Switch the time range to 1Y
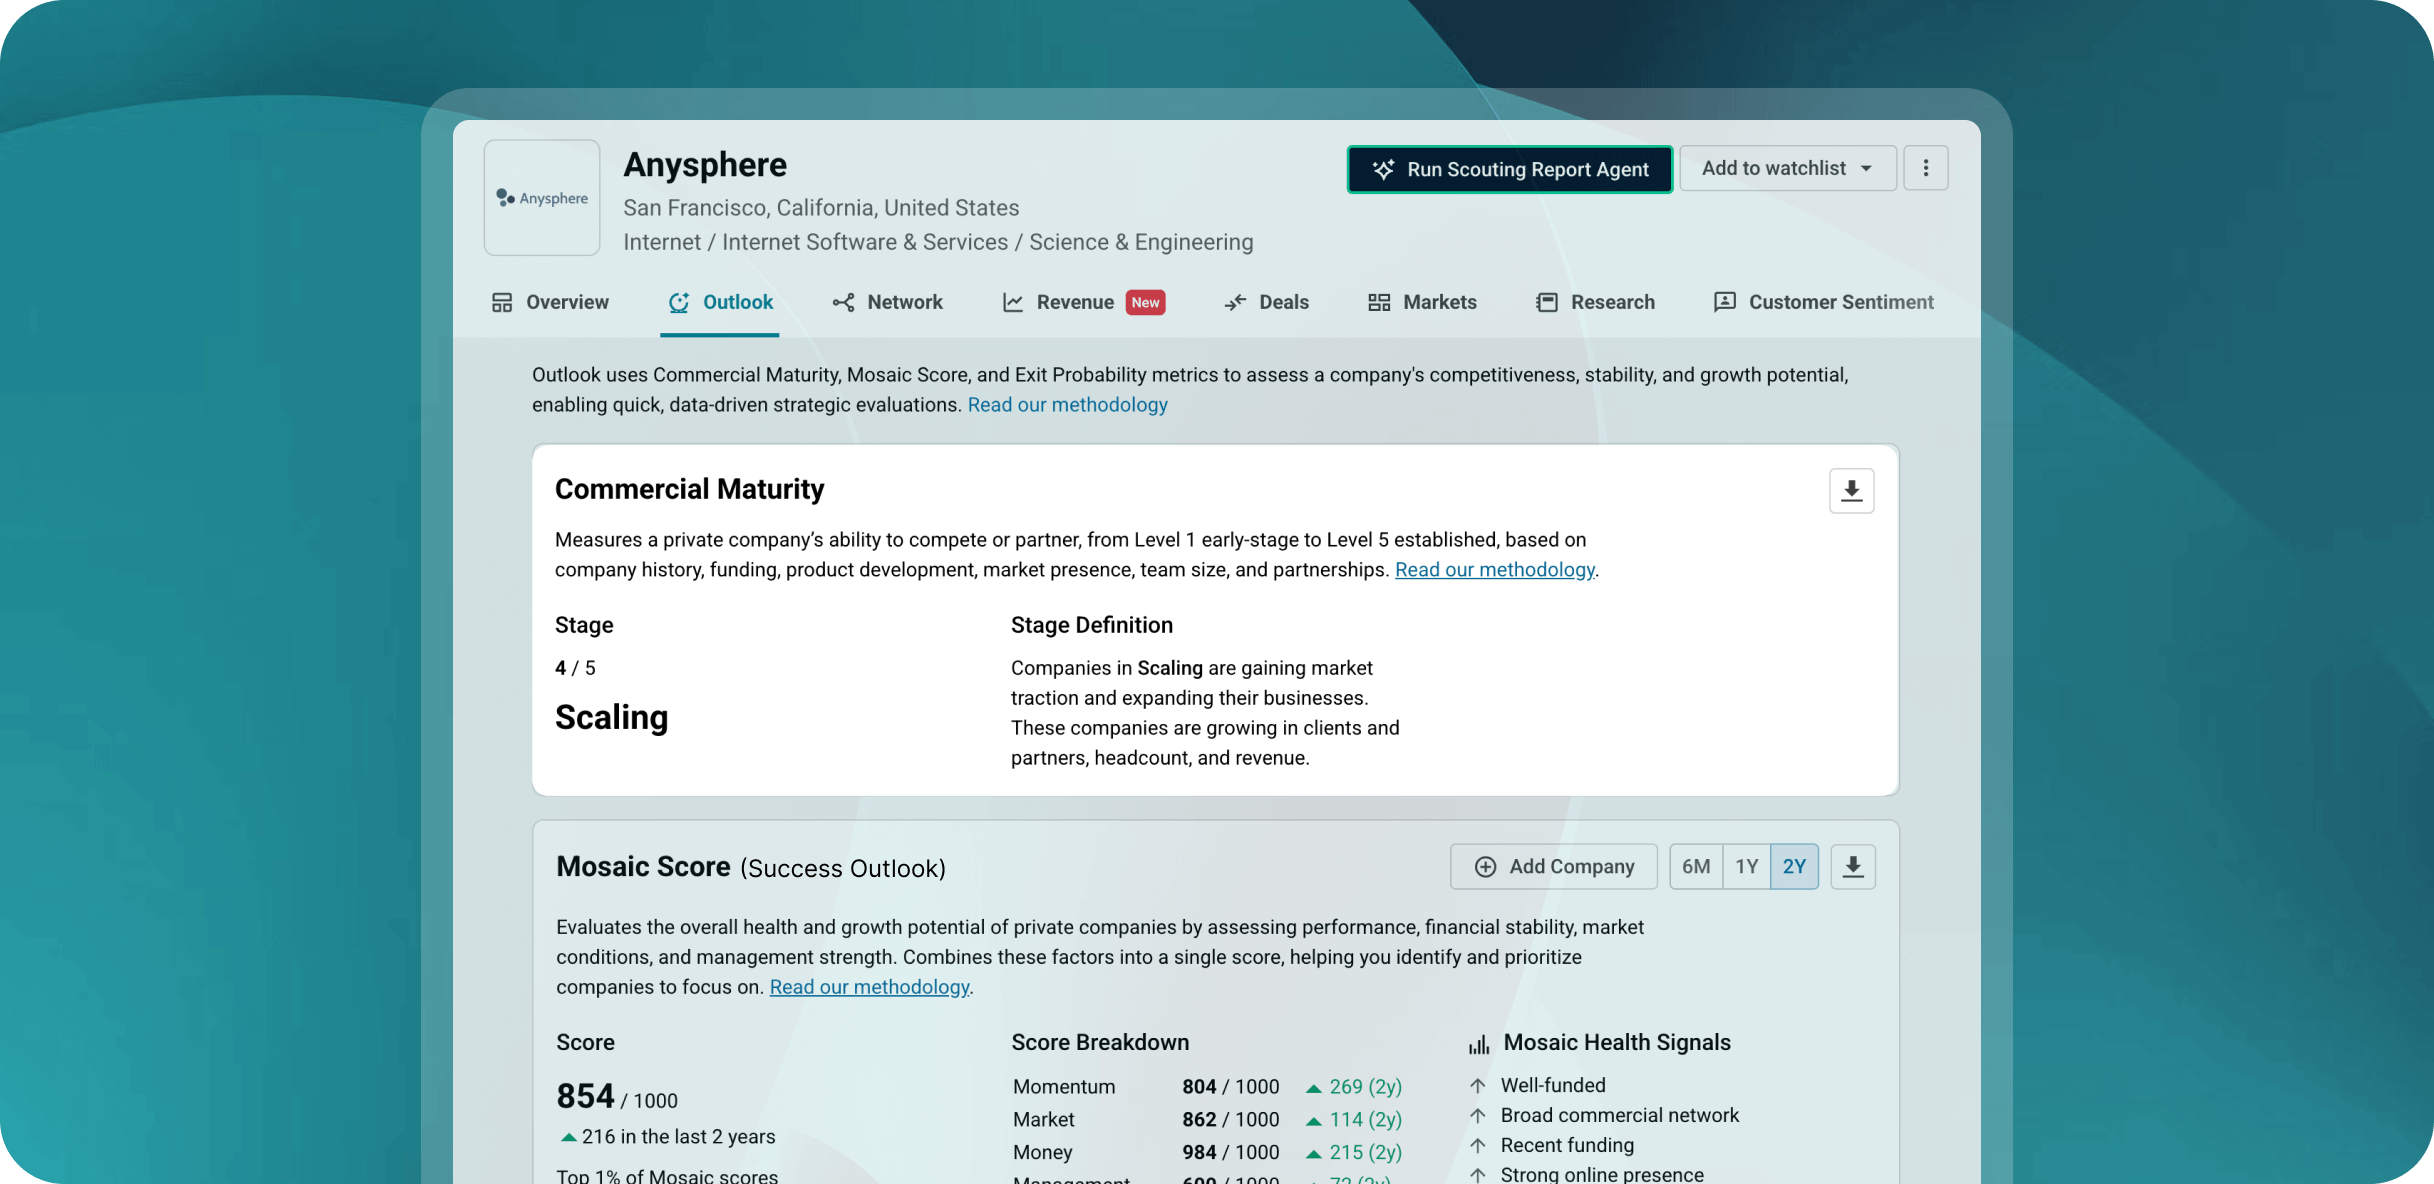This screenshot has width=2434, height=1184. coord(1746,867)
